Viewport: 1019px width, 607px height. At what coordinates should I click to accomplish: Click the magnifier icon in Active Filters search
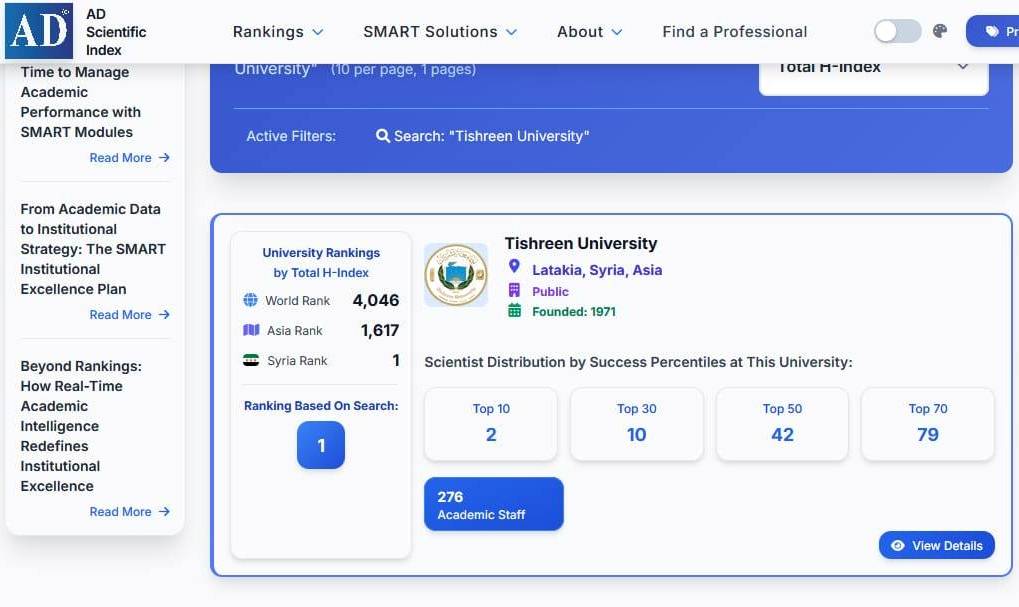tap(382, 135)
